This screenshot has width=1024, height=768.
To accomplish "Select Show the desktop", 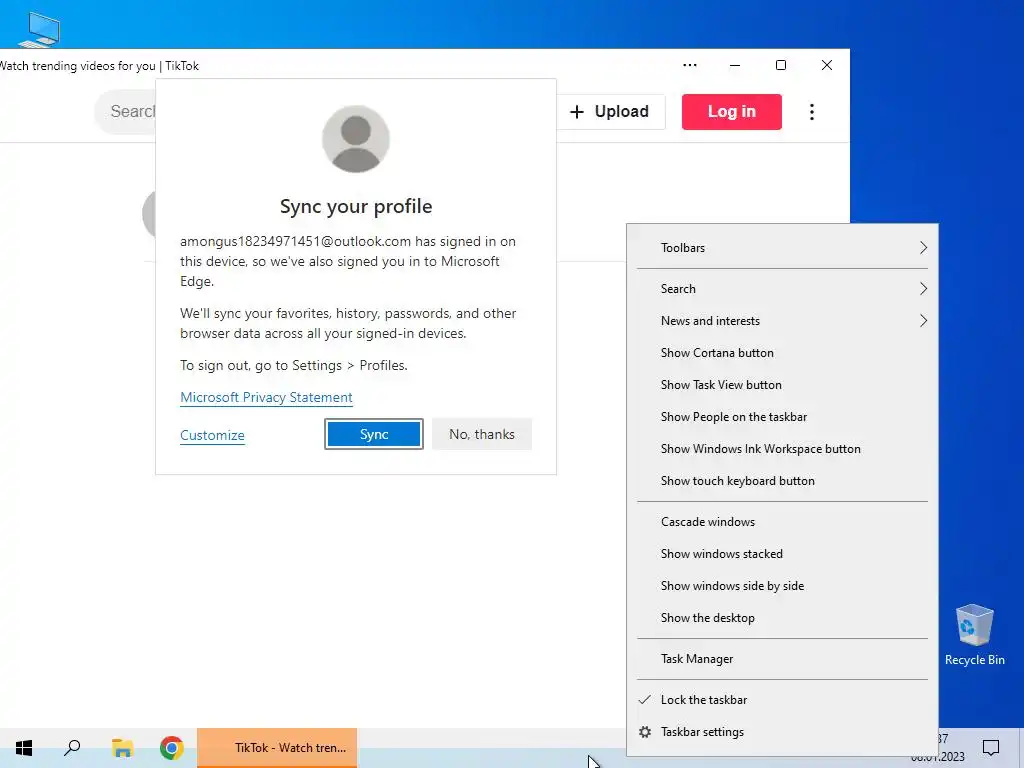I will point(782,618).
